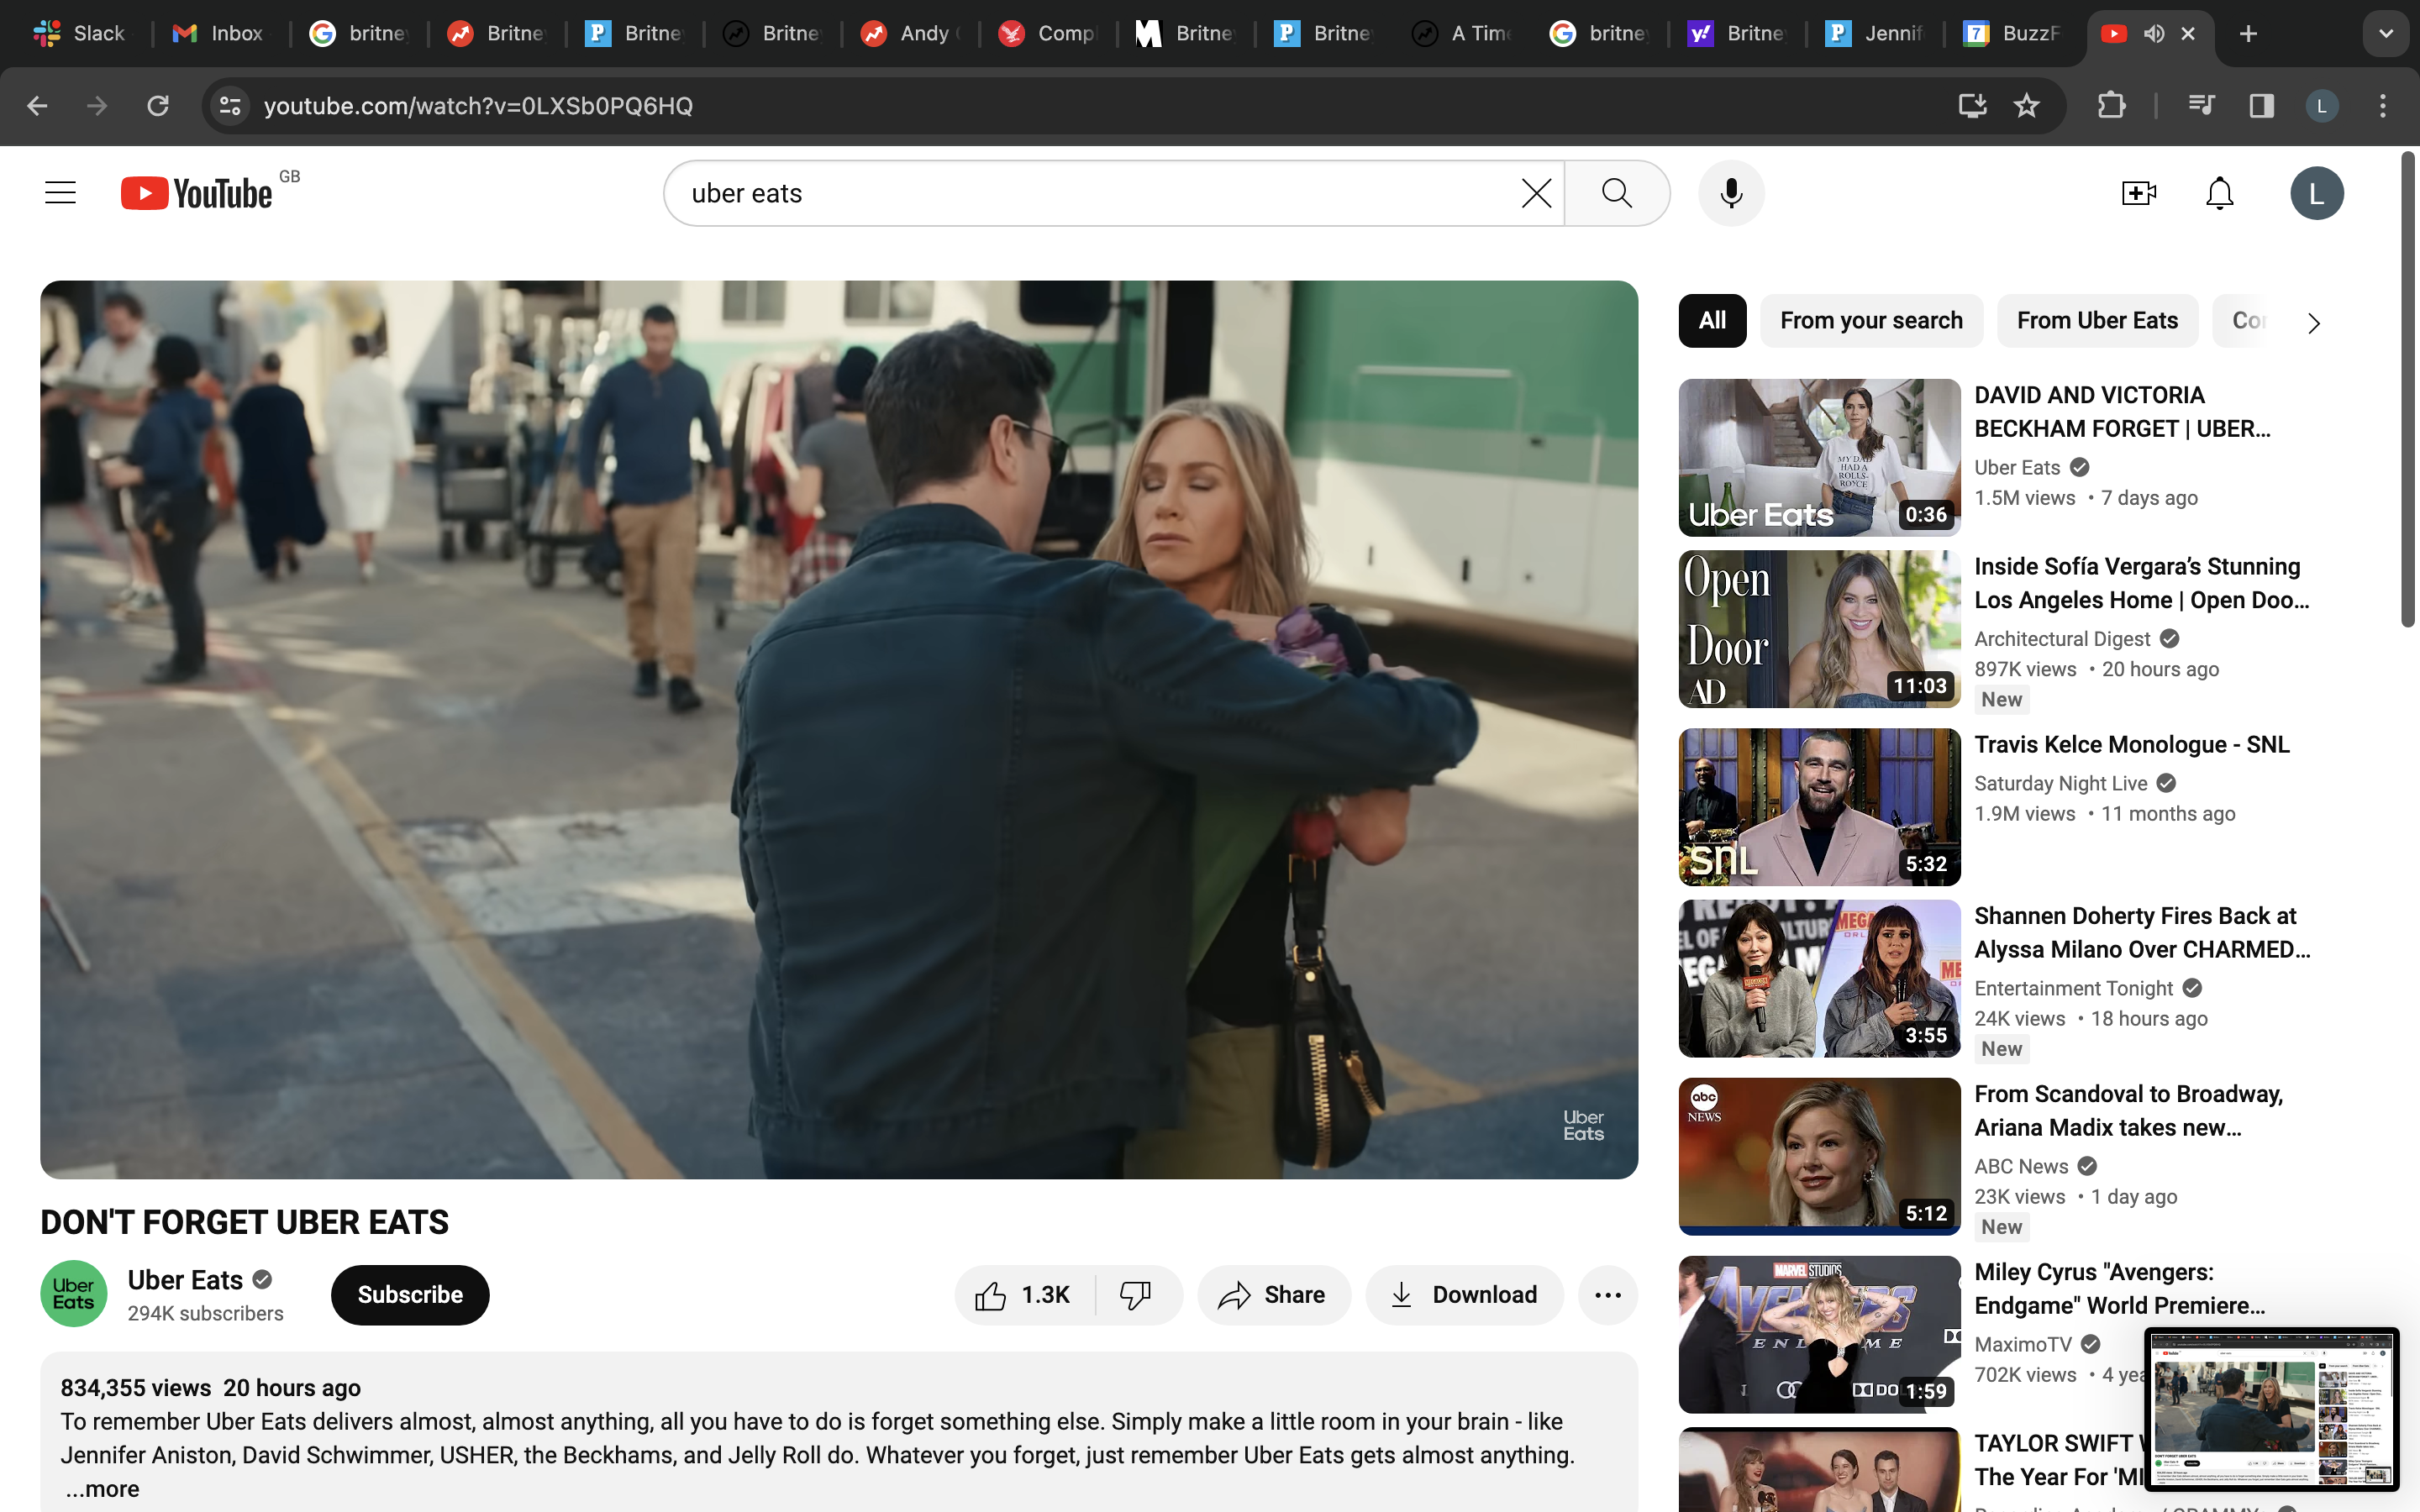The width and height of the screenshot is (2420, 1512).
Task: Click the DON'T FORGET UBER EATS title
Action: point(245,1222)
